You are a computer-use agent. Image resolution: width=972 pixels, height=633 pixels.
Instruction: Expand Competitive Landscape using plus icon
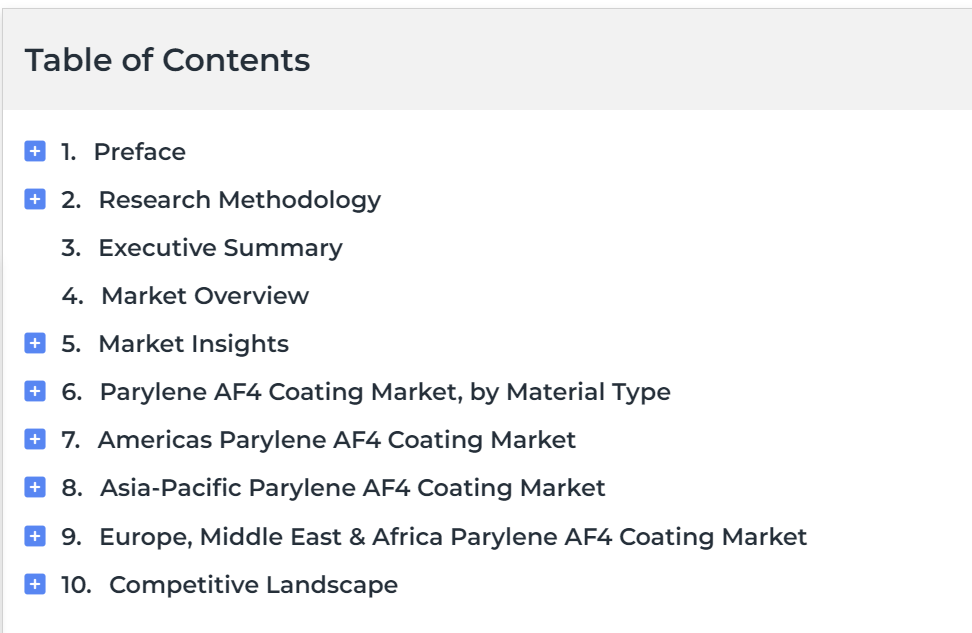(x=35, y=584)
